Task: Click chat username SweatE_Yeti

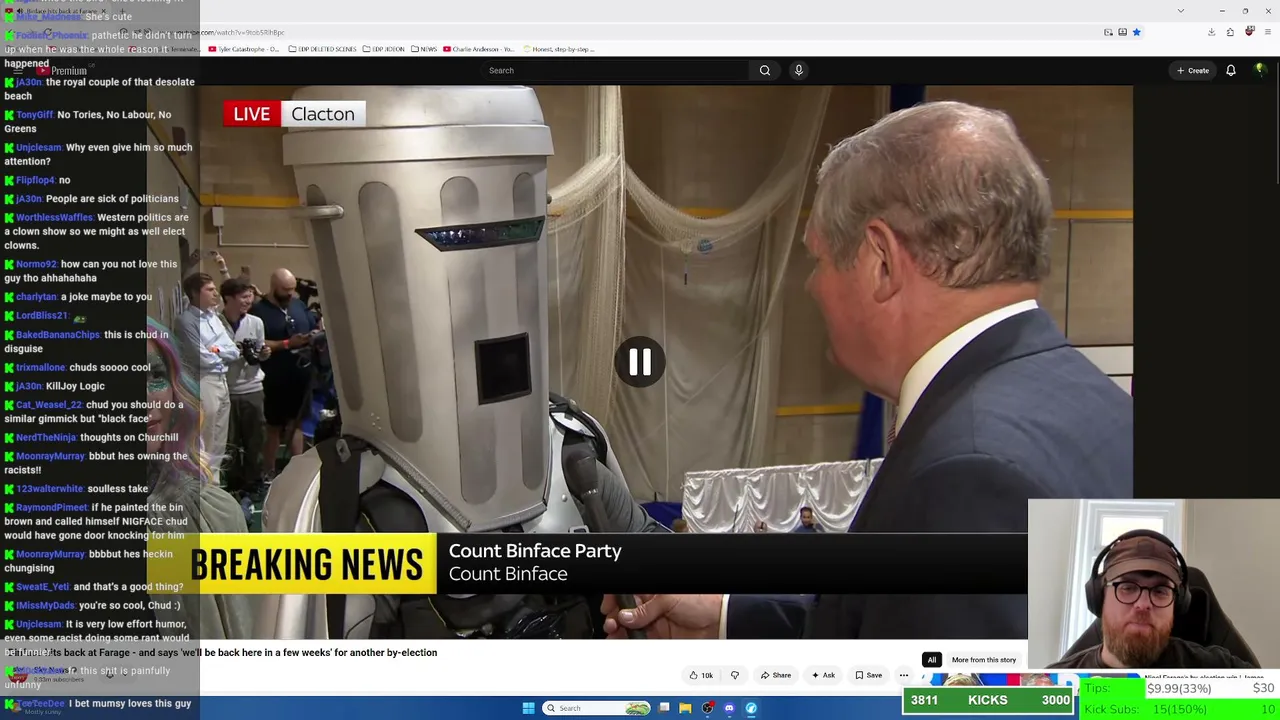Action: [42, 587]
